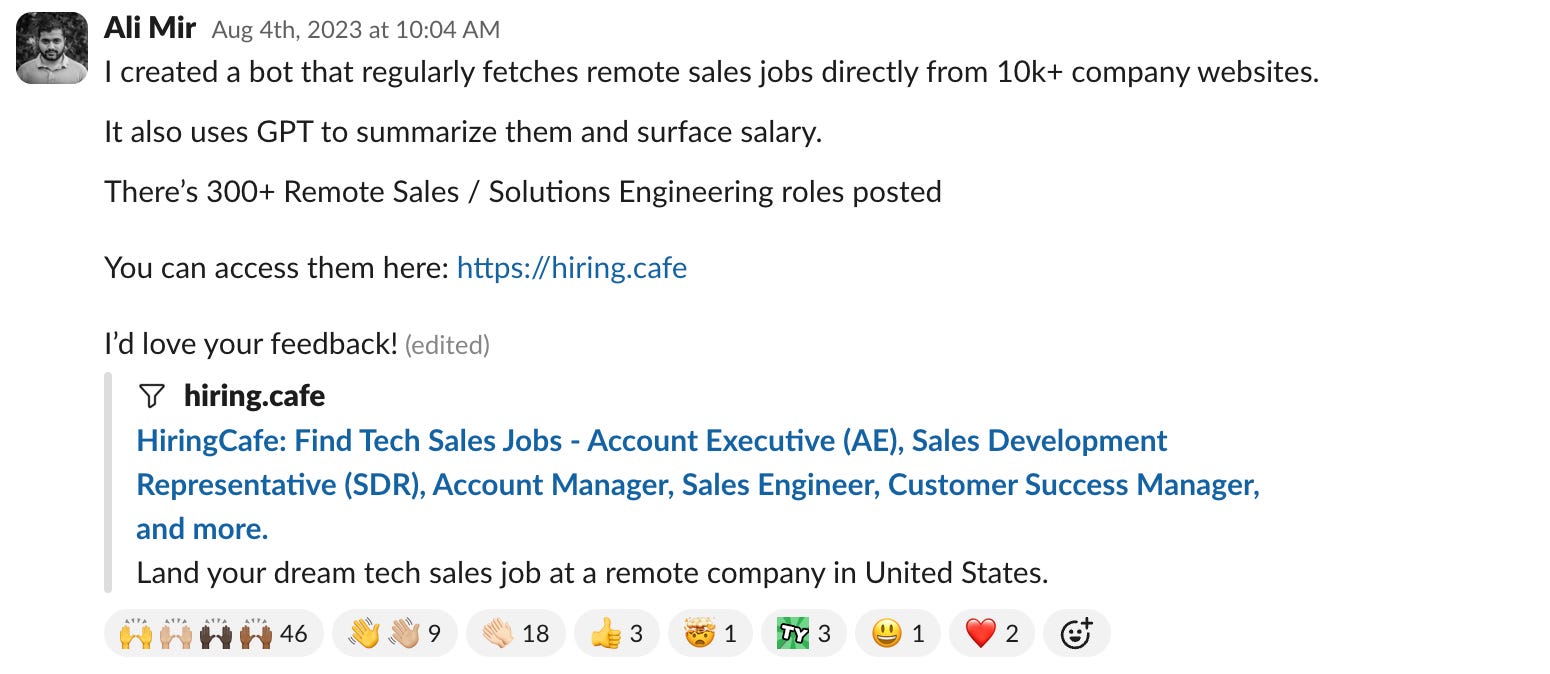Click the Ali Mir sender name
Viewport: 1550px width, 674px height.
pyautogui.click(x=150, y=27)
